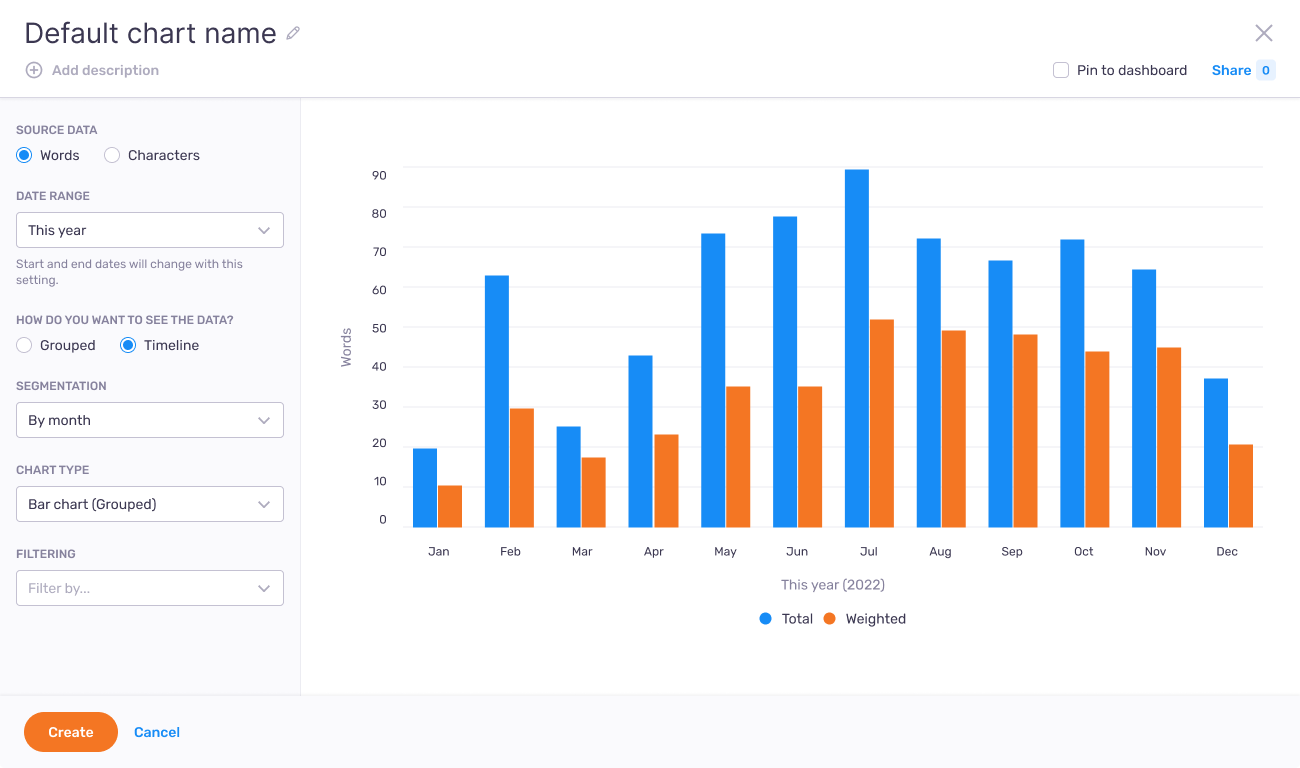Click the orange Weighted bar for Dec
The height and width of the screenshot is (768, 1300).
point(1241,486)
